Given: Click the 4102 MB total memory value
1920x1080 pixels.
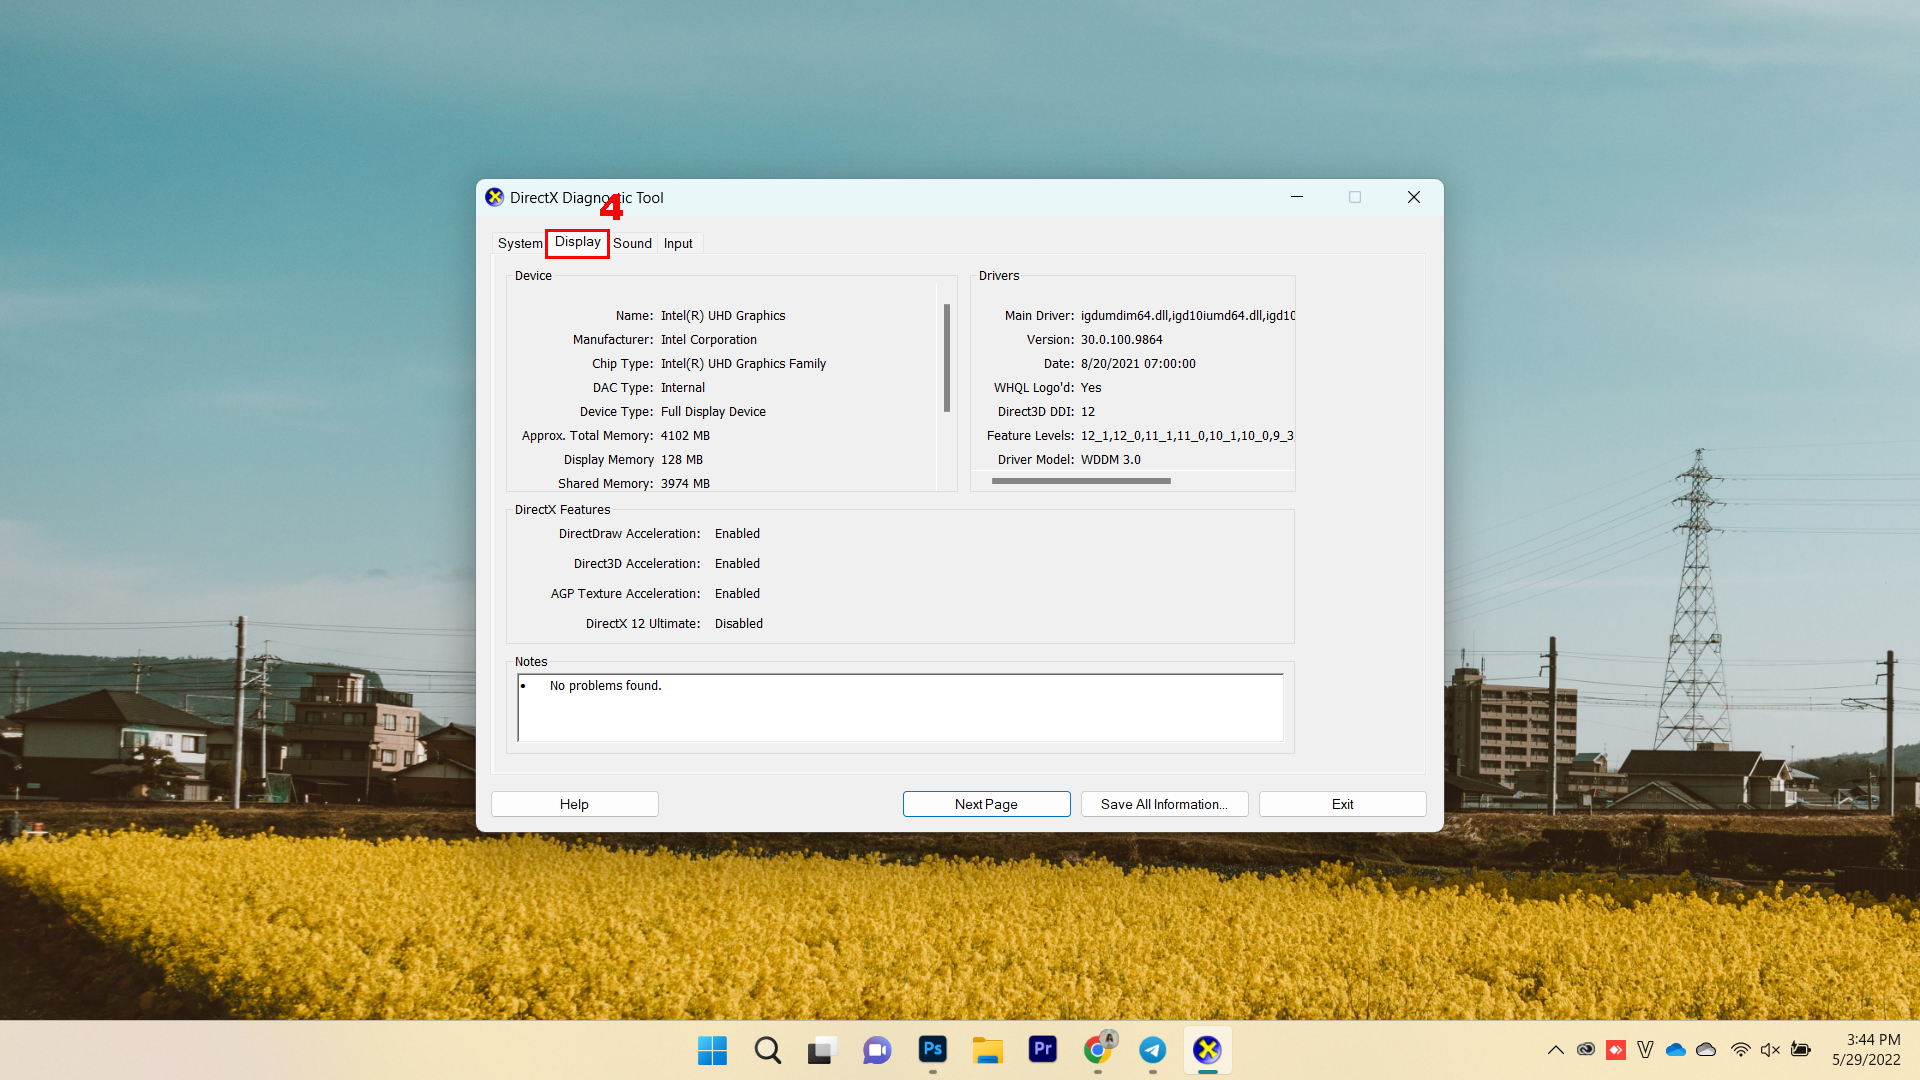Looking at the screenshot, I should [x=685, y=436].
